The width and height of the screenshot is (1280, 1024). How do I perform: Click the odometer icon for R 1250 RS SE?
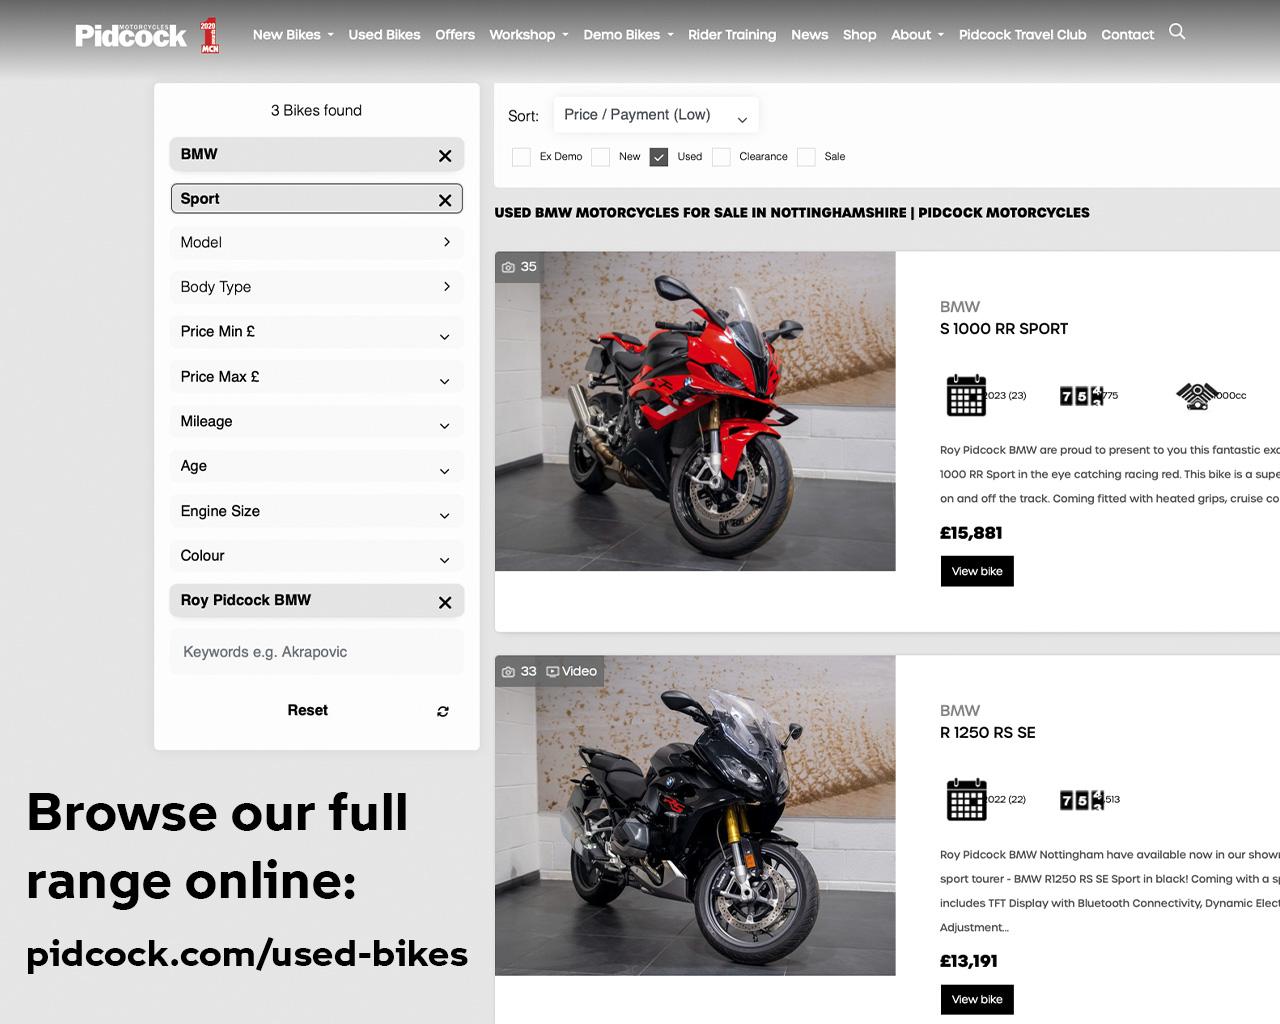1082,800
